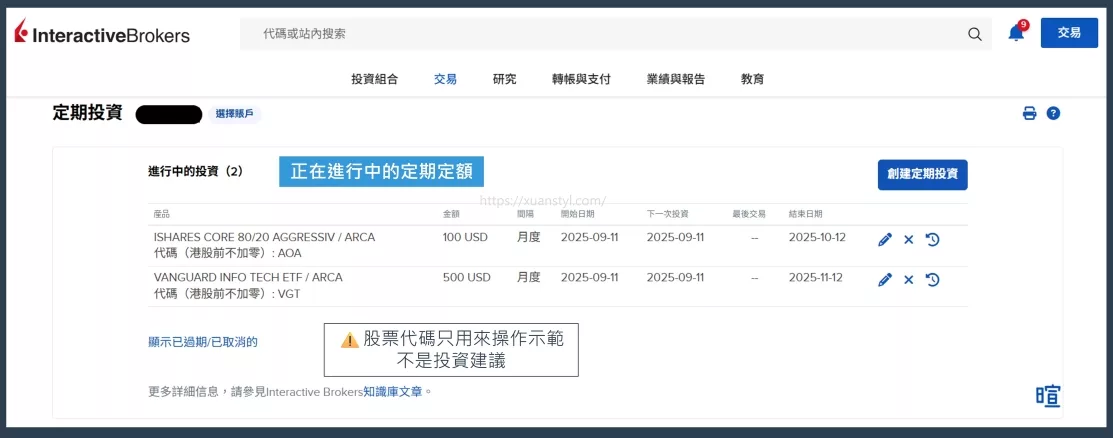The image size is (1113, 438).
Task: Open the notifications bell
Action: coord(1017,33)
